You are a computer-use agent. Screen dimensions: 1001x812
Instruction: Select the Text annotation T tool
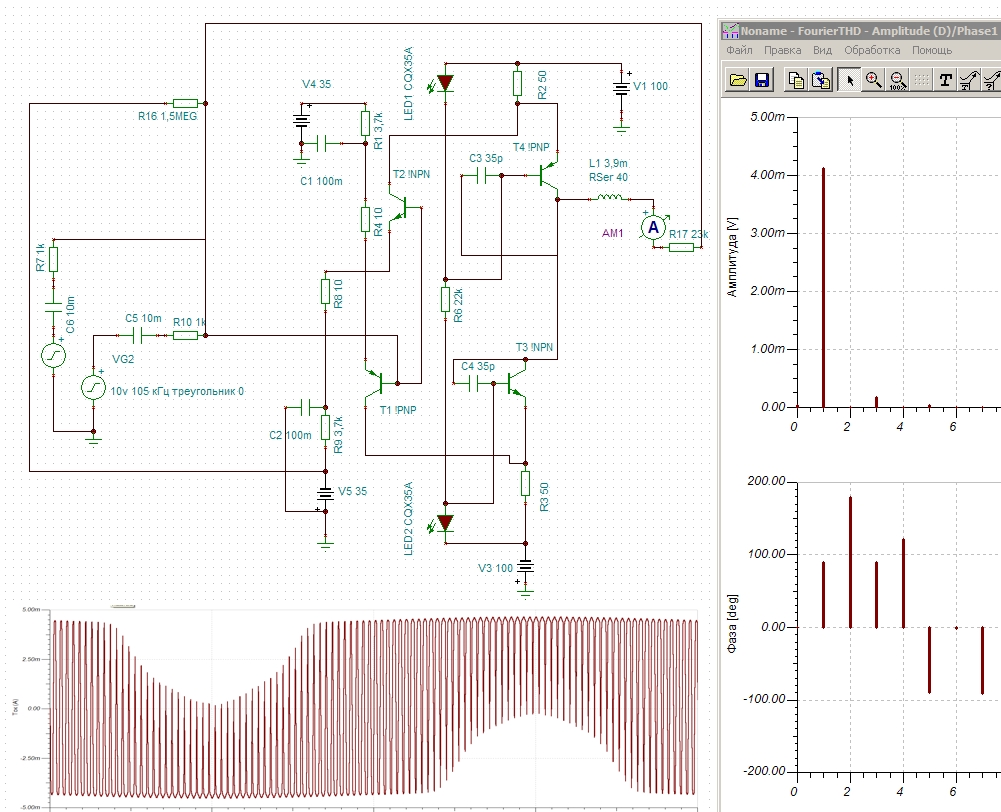coord(945,81)
